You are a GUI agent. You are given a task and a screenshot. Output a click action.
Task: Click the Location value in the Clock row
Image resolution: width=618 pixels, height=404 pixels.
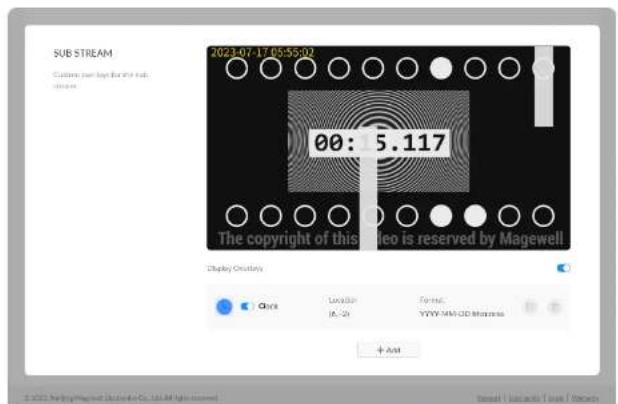click(x=339, y=314)
